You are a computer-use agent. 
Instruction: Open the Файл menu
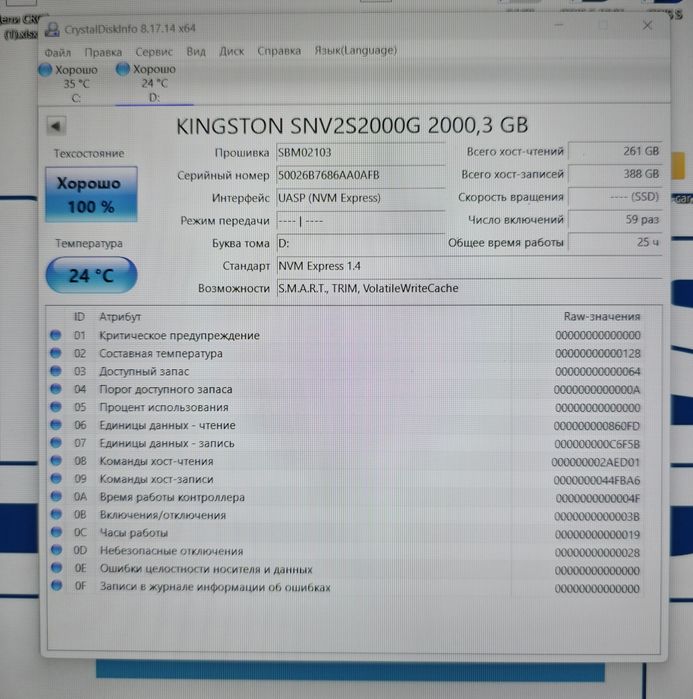click(x=57, y=52)
